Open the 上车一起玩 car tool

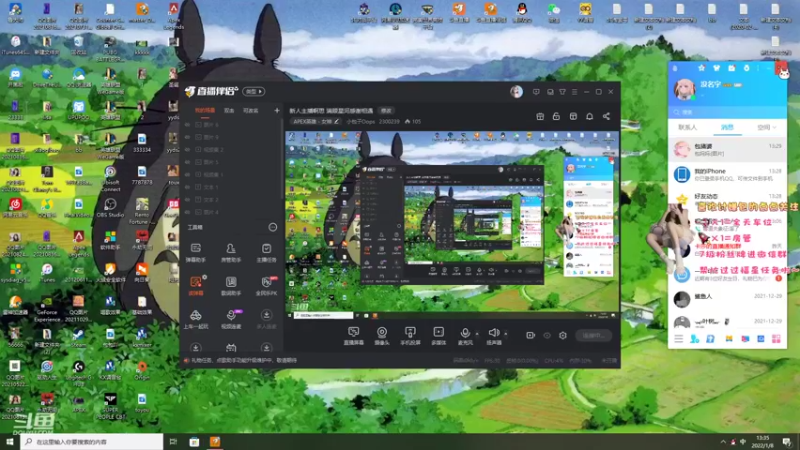click(x=195, y=319)
